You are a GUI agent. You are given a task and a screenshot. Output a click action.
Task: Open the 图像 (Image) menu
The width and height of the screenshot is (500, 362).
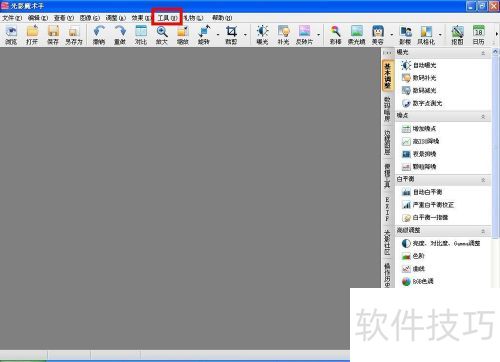(x=90, y=18)
